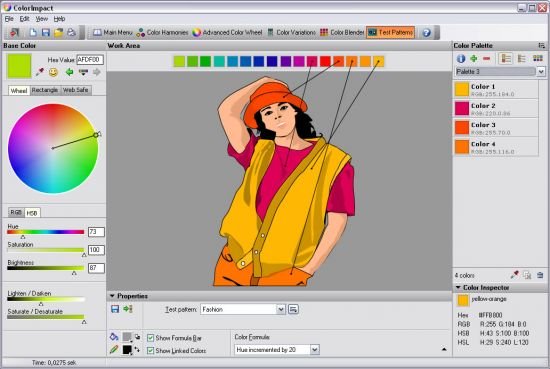Toggle Show Linked Colors checkbox
Screen dimensions: 550x369
point(150,350)
